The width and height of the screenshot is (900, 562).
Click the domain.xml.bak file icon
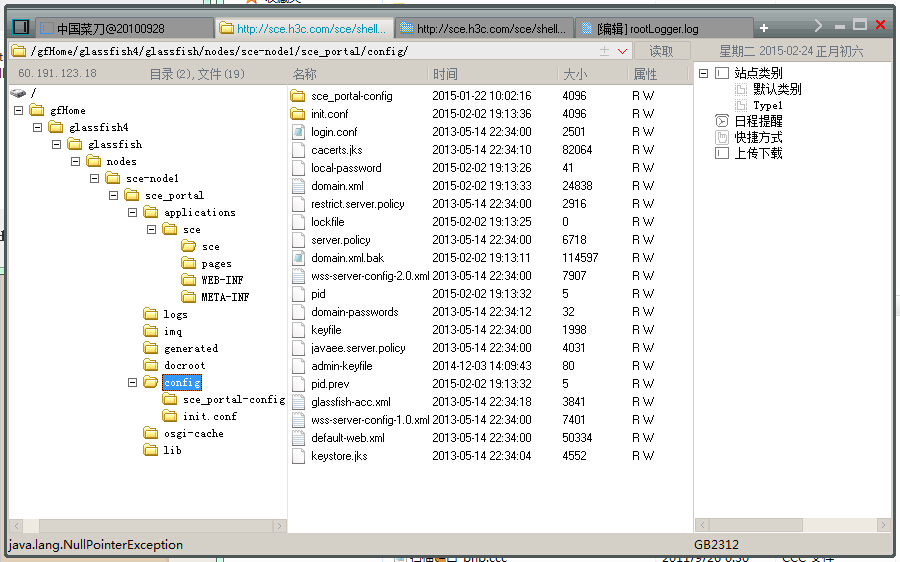(x=298, y=258)
